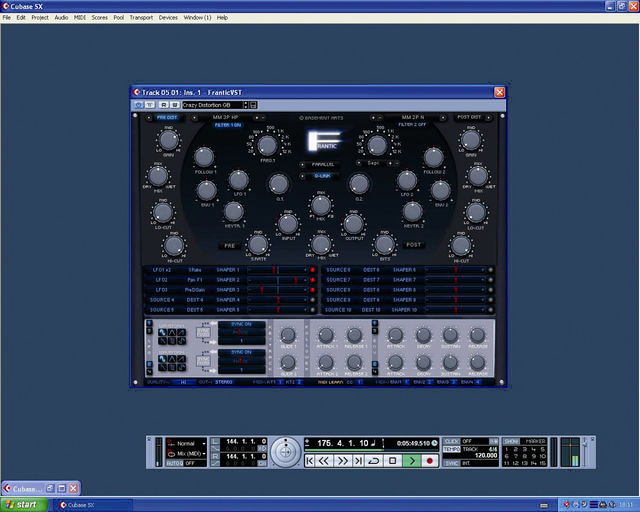Select LFO1 x2 modulation source slot
Image resolution: width=640 pixels, height=512 pixels.
click(162, 270)
